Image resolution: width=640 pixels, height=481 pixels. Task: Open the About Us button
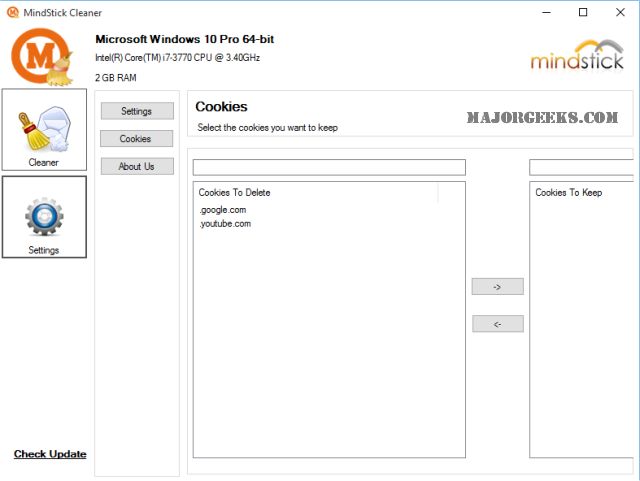(x=137, y=166)
